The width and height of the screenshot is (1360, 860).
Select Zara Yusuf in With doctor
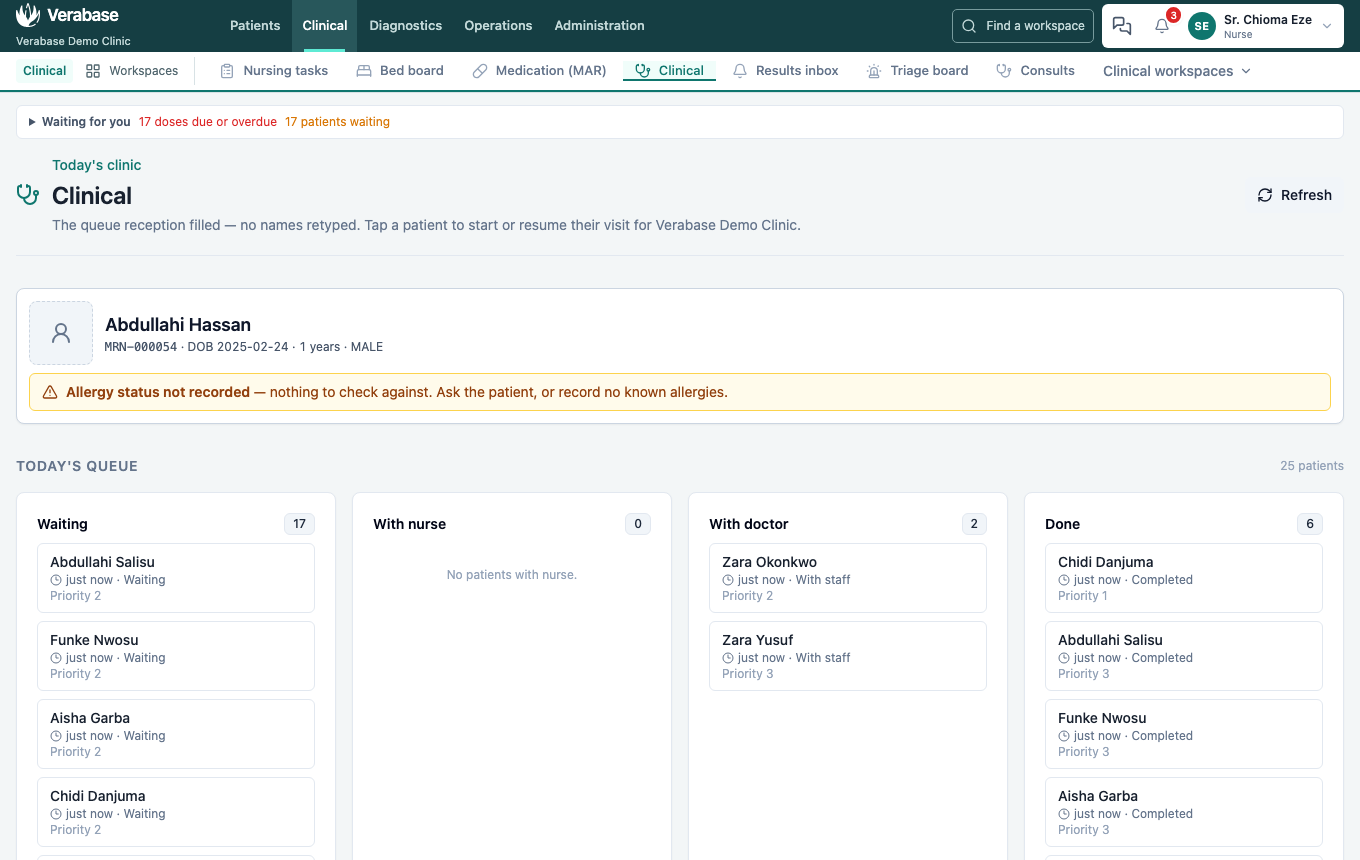pyautogui.click(x=848, y=656)
